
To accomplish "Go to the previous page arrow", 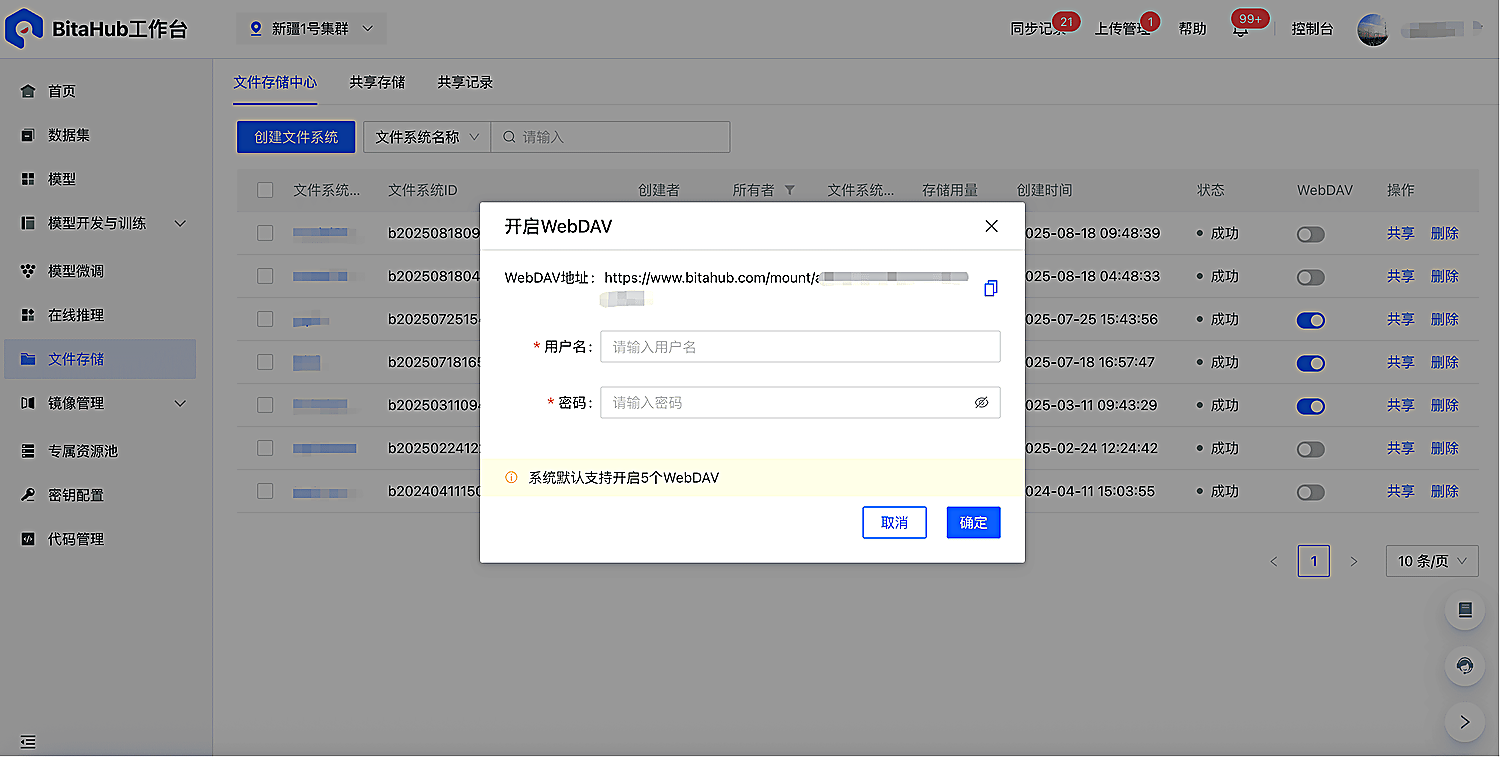I will point(1274,562).
